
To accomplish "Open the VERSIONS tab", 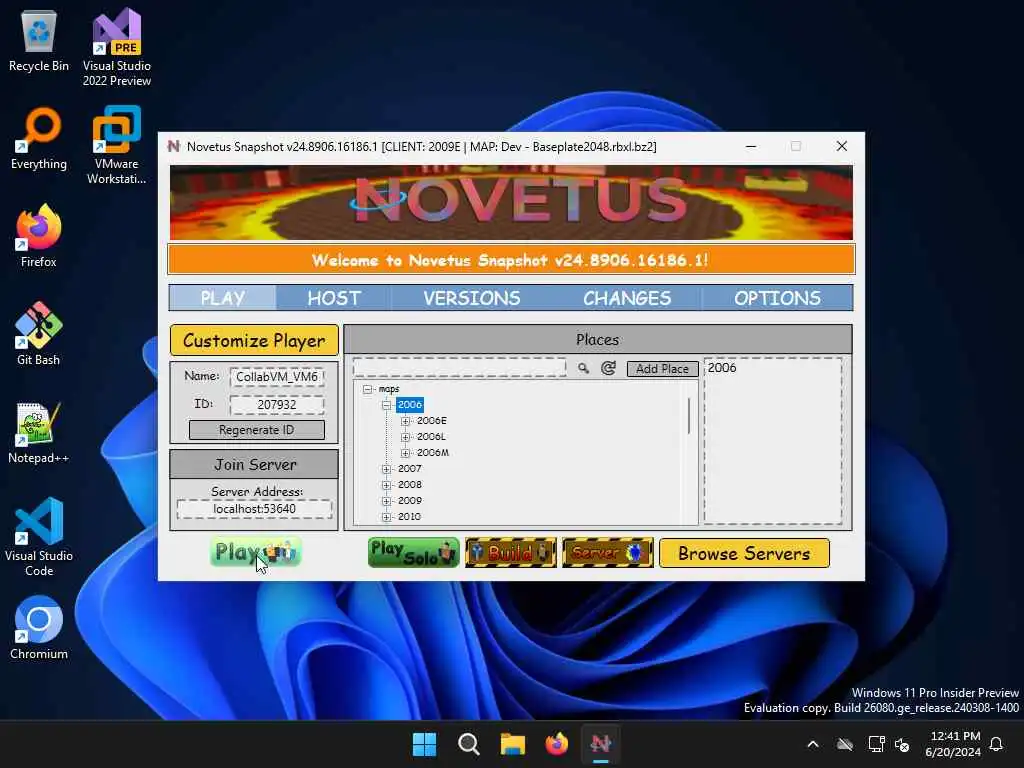I will coord(472,298).
